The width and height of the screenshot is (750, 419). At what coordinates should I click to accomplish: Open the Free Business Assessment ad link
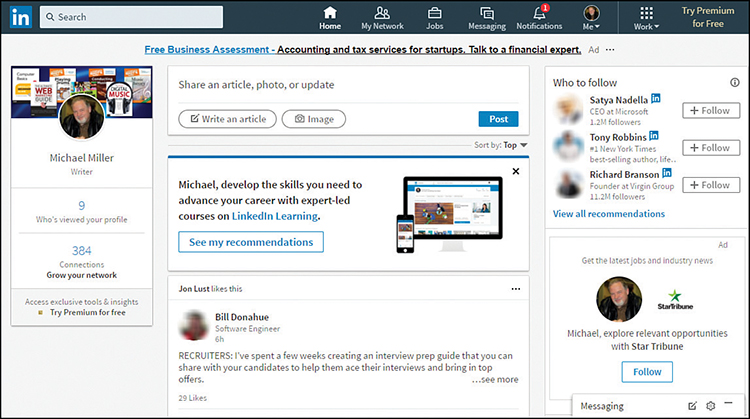pyautogui.click(x=363, y=50)
